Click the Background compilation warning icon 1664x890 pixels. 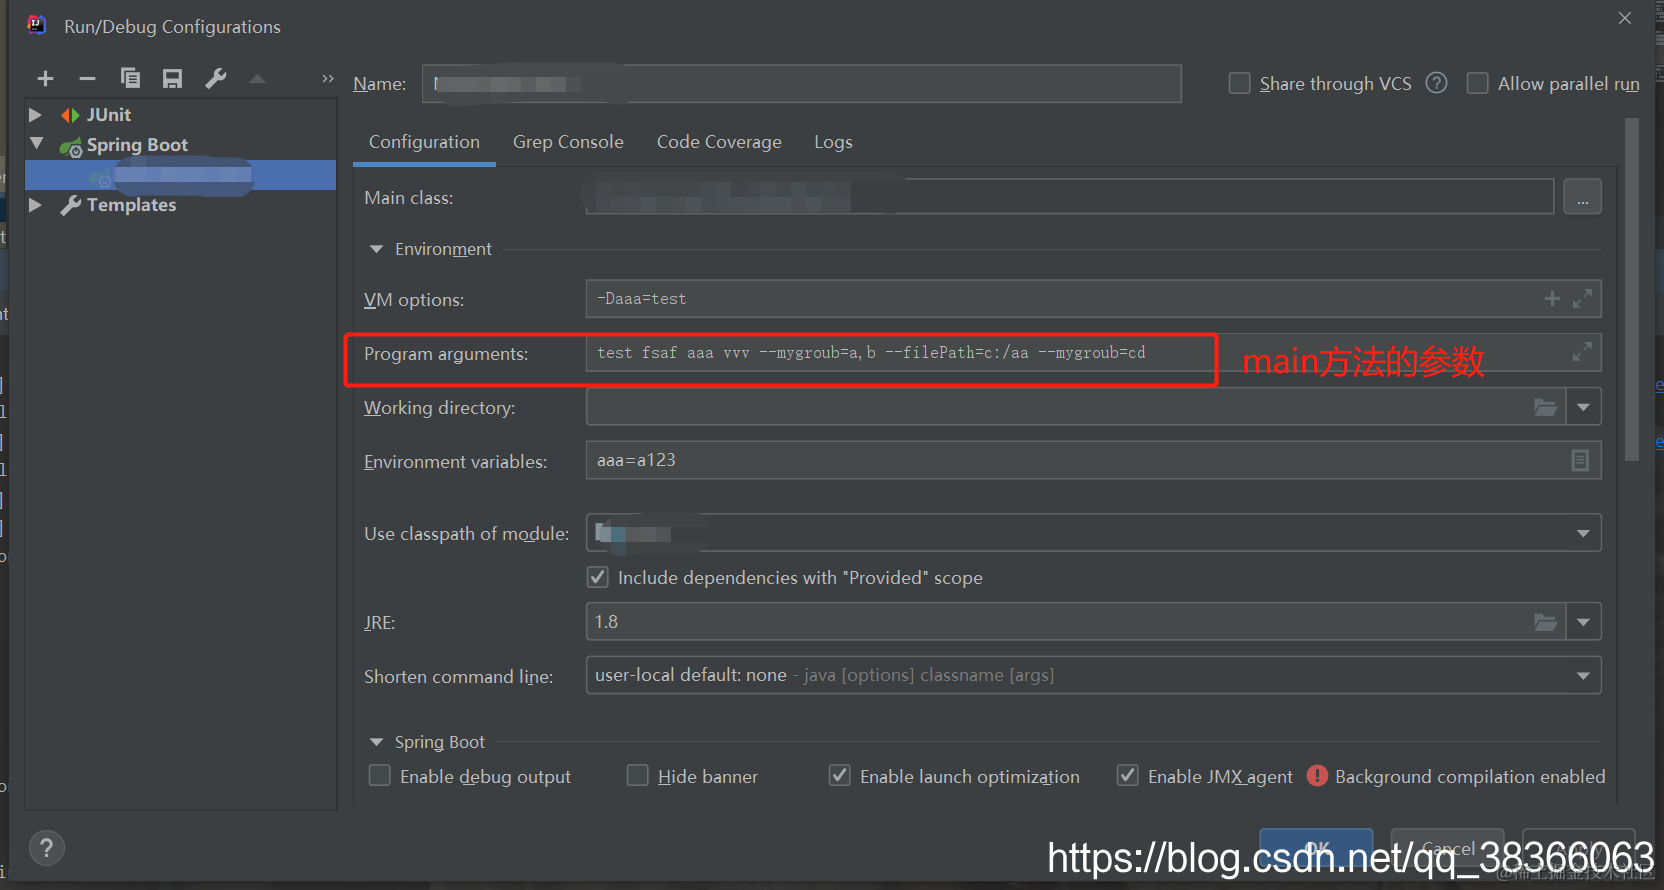point(1317,776)
